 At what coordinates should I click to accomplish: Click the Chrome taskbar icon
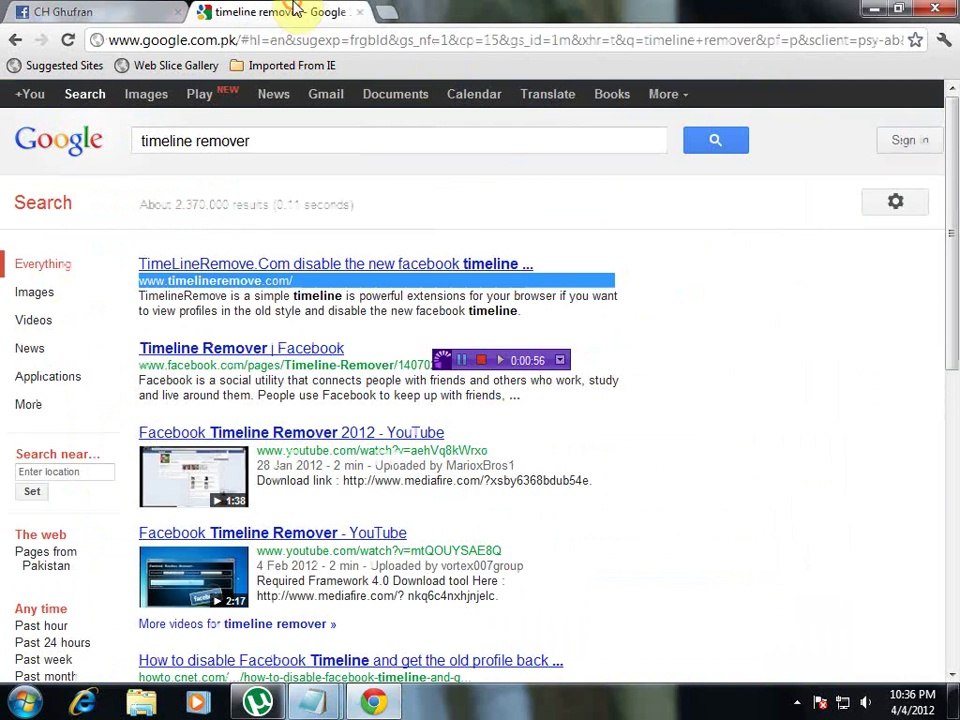pos(373,702)
